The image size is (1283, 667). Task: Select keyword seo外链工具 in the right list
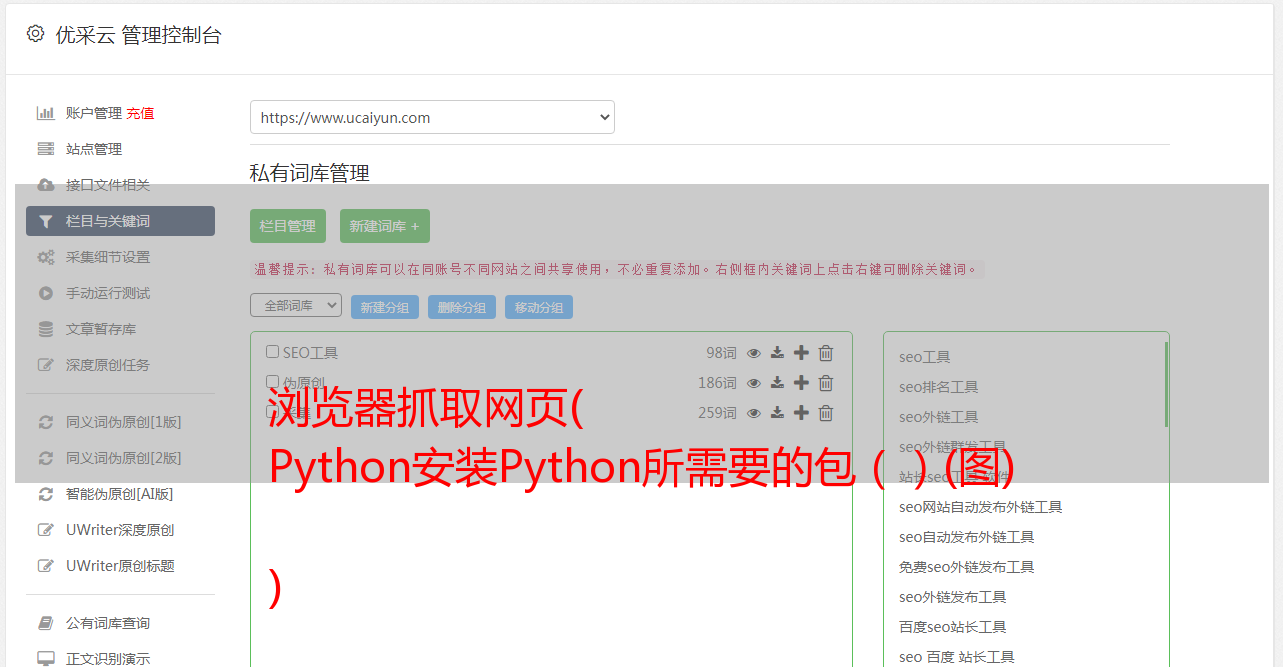(x=939, y=417)
